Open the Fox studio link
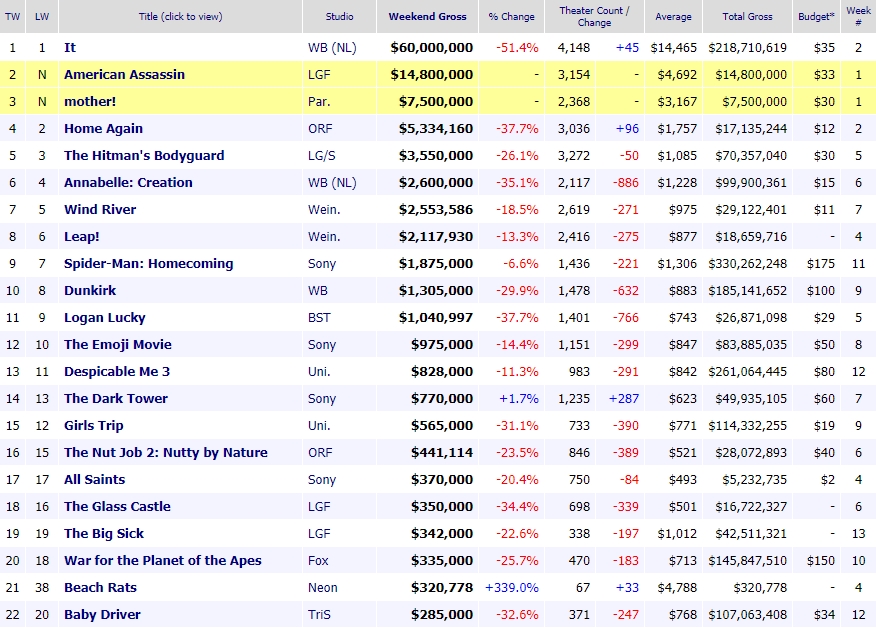Screen dimensions: 876x629 coord(318,561)
